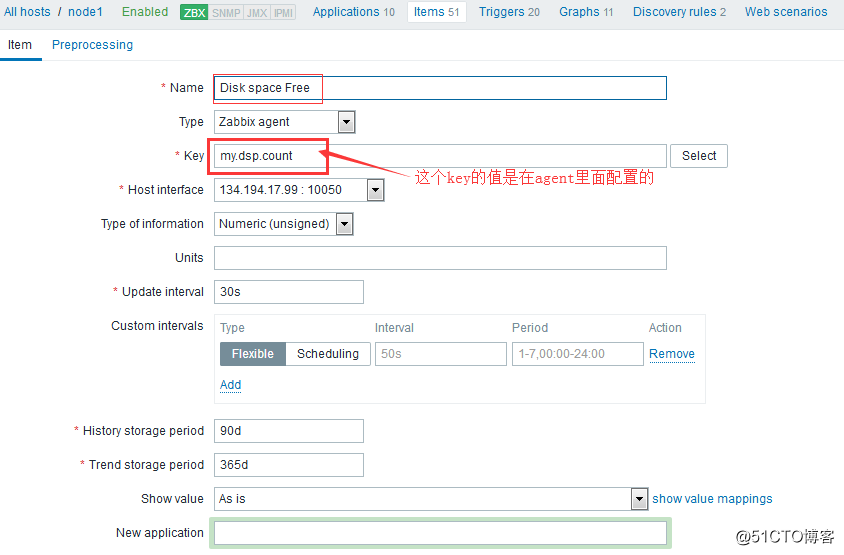The image size is (844, 555).
Task: Click the IPMI availability indicator
Action: 283,12
